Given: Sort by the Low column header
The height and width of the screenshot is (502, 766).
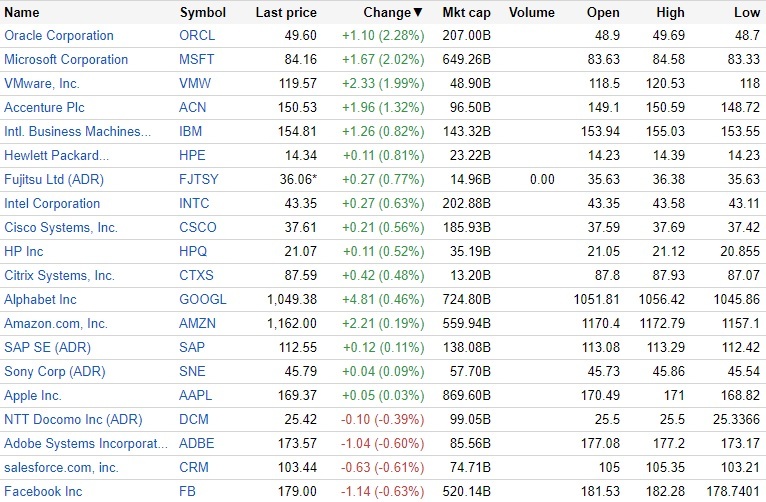Looking at the screenshot, I should point(747,13).
